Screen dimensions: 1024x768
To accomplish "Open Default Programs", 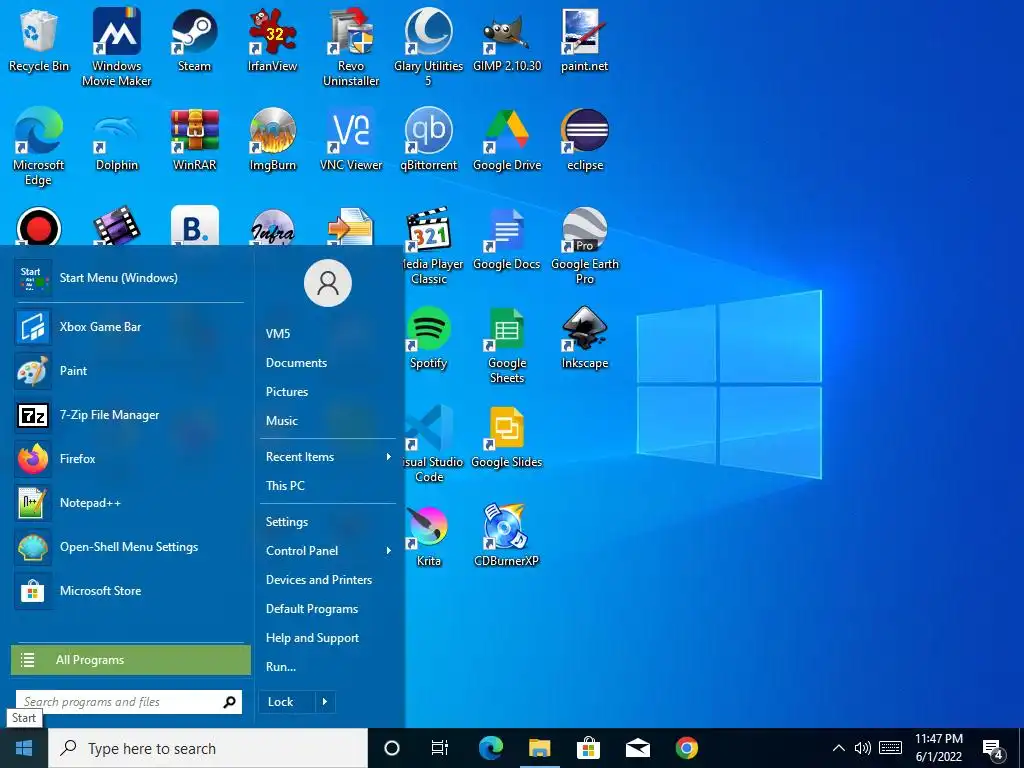I will tap(328, 609).
